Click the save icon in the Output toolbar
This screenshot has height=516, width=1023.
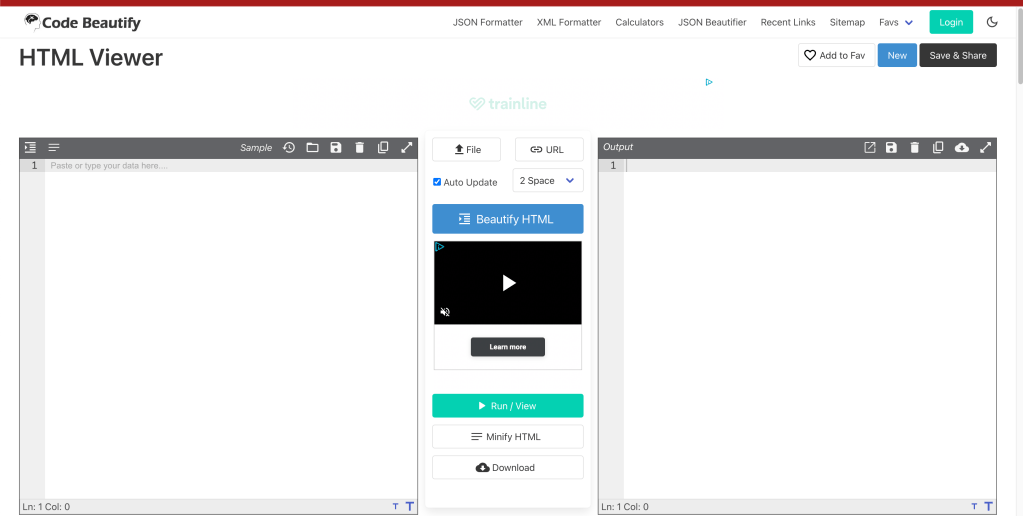pos(891,147)
